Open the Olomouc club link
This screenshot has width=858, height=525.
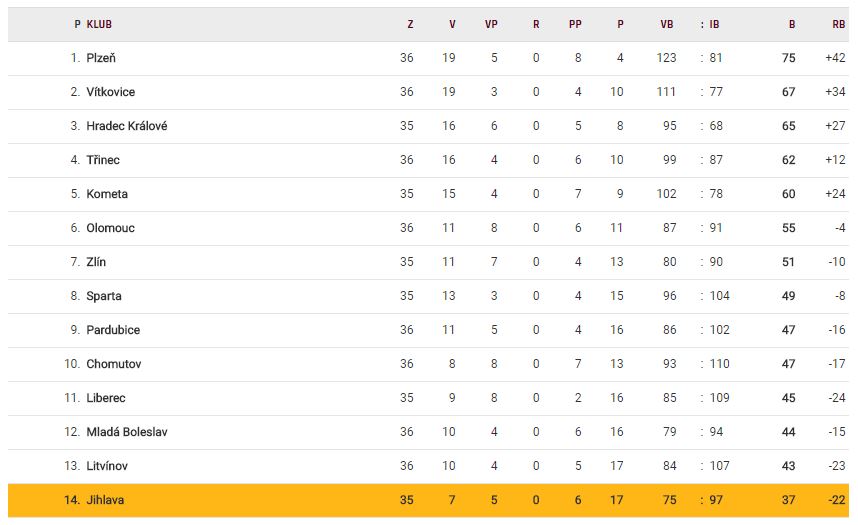(x=110, y=228)
